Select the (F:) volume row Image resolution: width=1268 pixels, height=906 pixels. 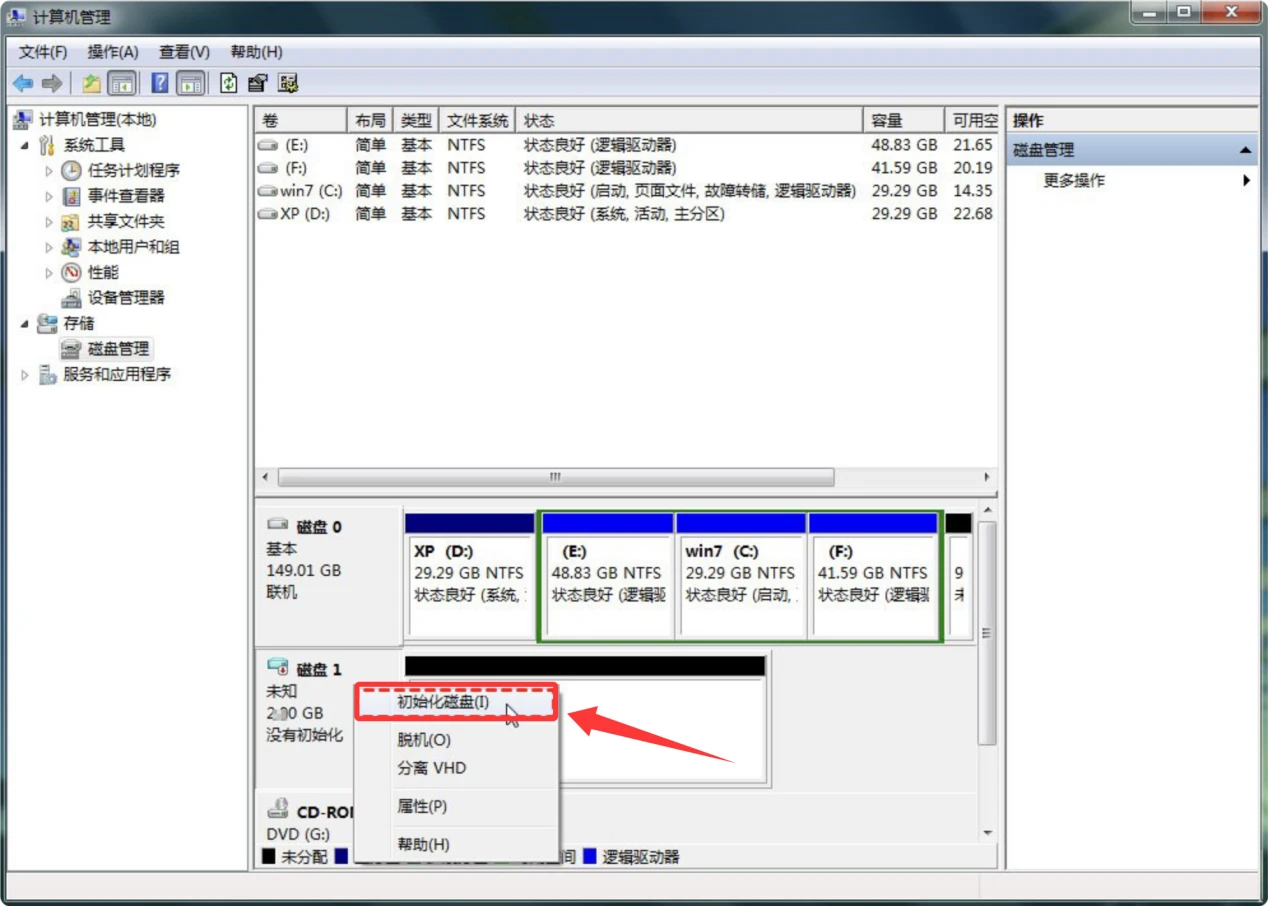click(x=626, y=168)
